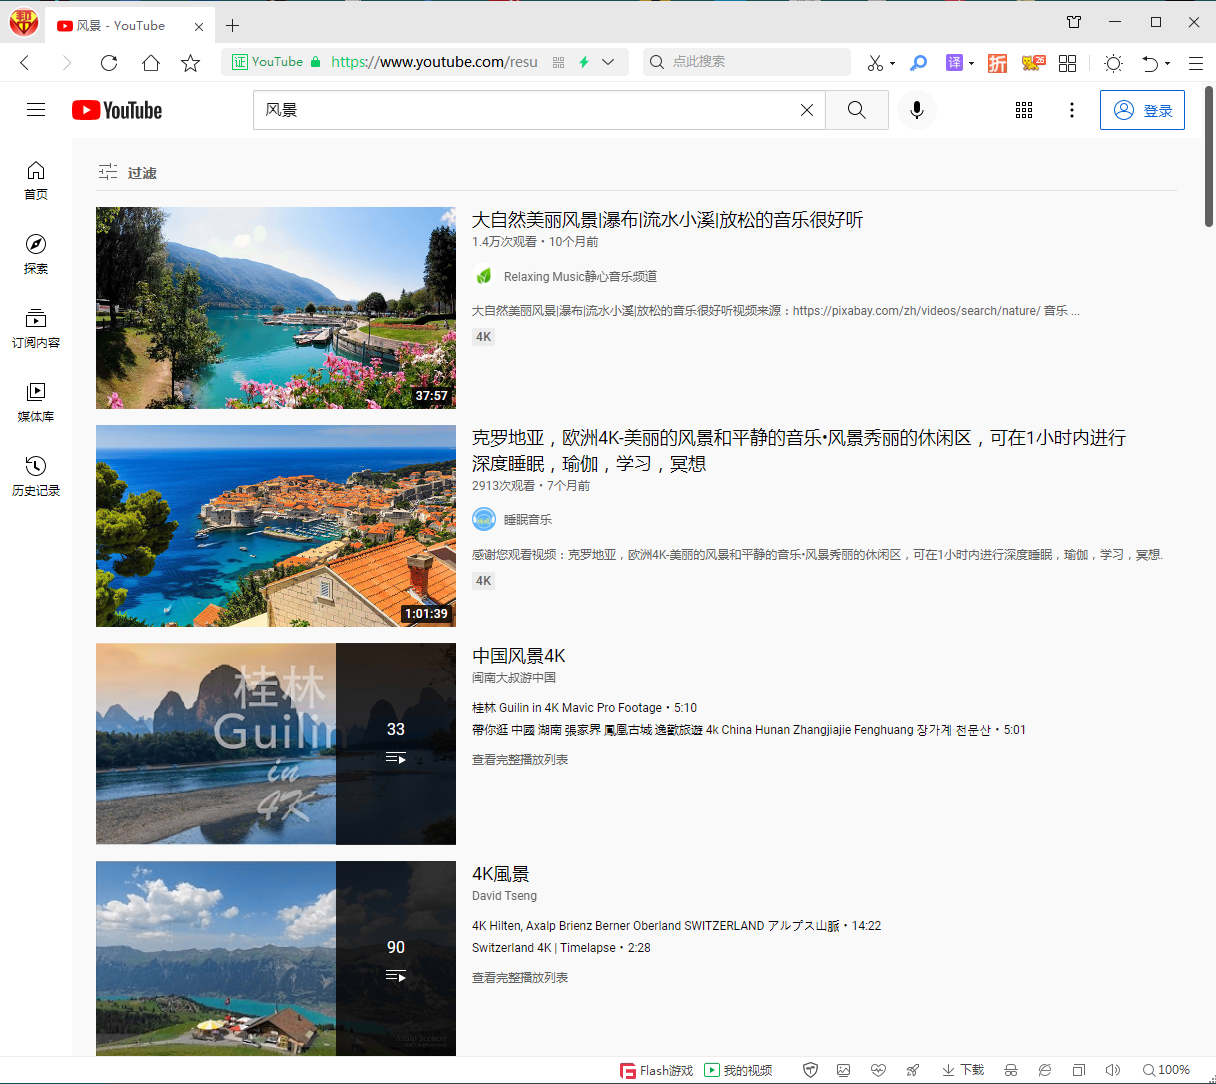The height and width of the screenshot is (1084, 1216).
Task: Go to the browser home page icon
Action: pos(151,63)
